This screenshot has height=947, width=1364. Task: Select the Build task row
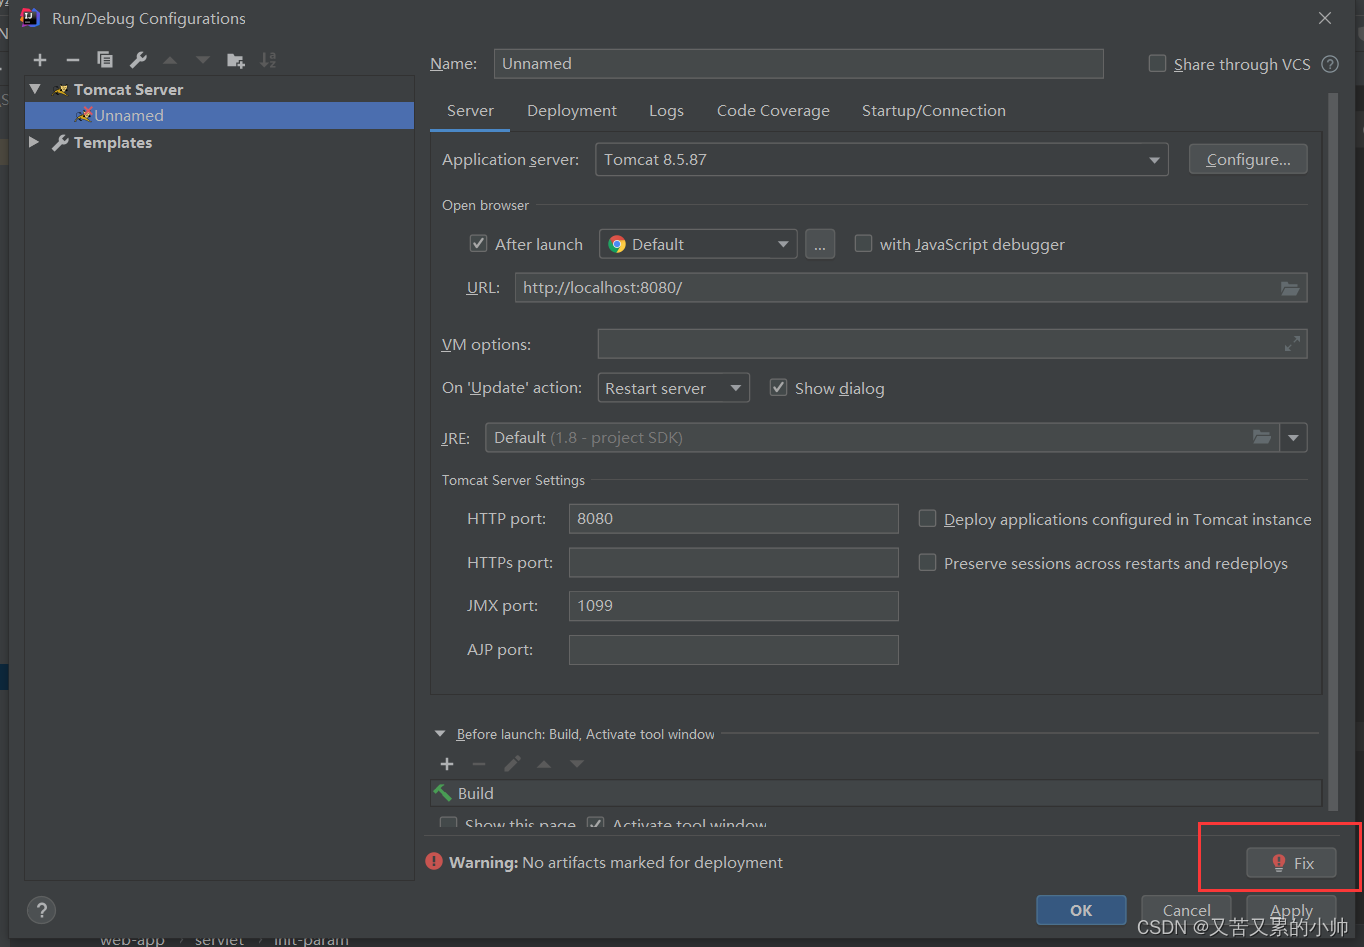click(x=876, y=793)
